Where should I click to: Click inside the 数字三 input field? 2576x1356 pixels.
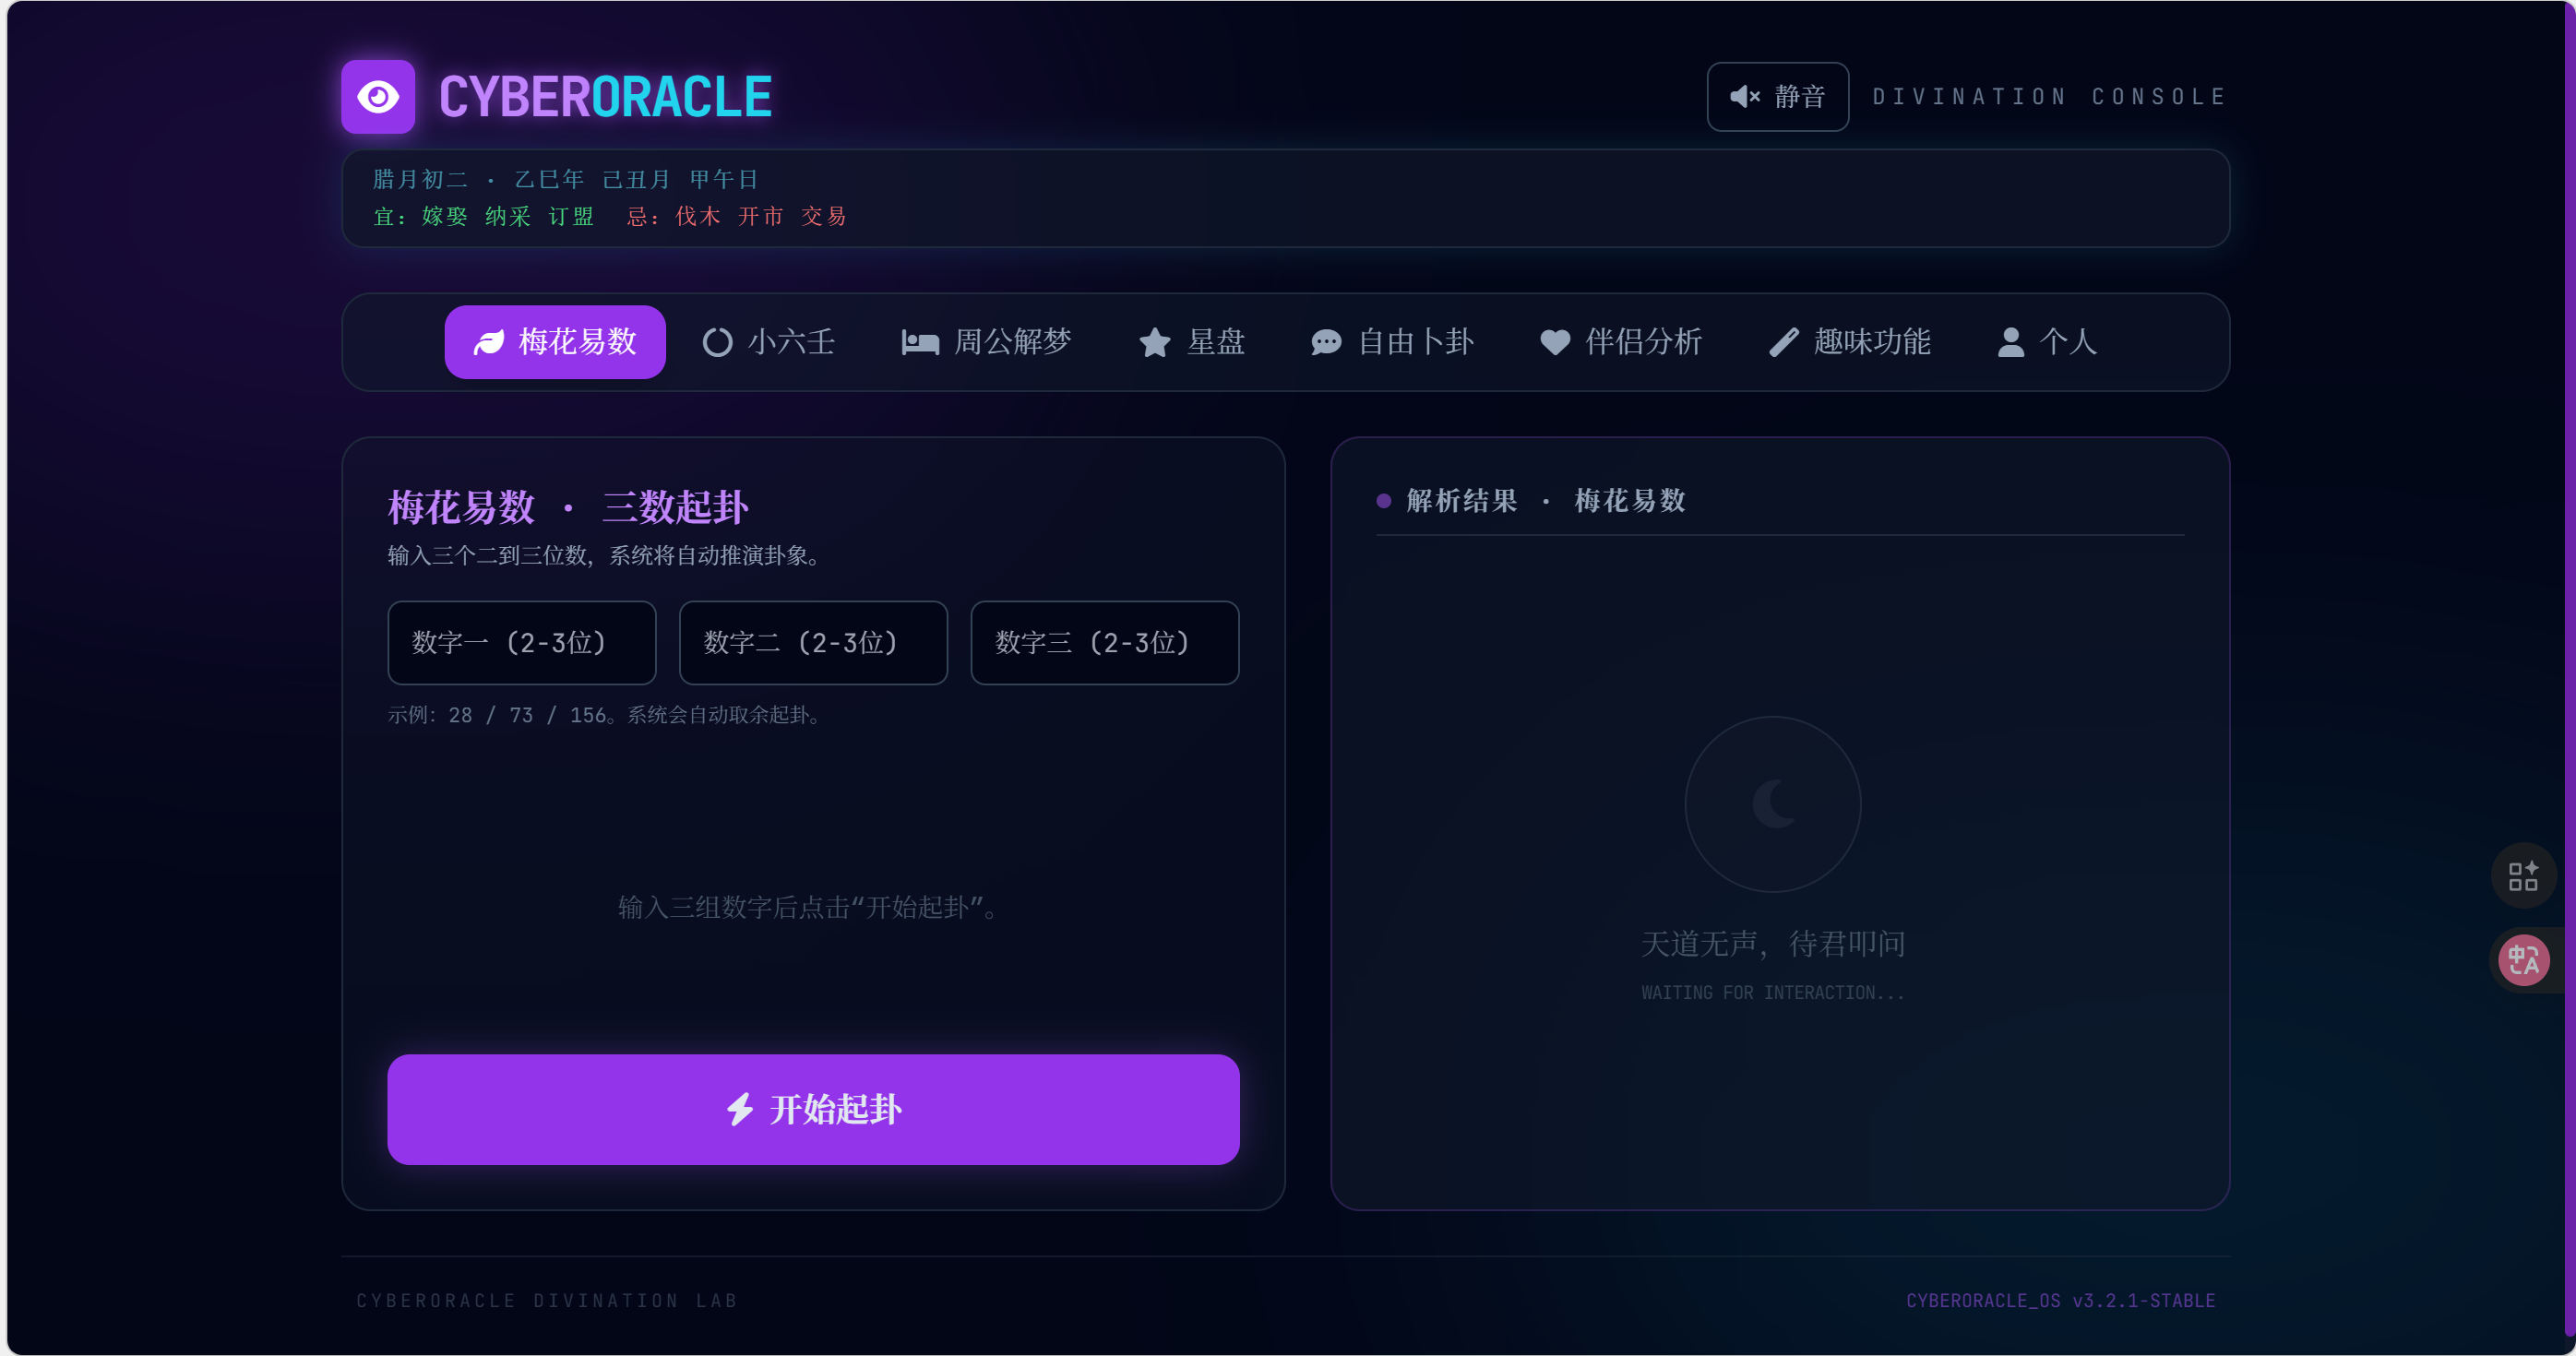click(x=1104, y=643)
